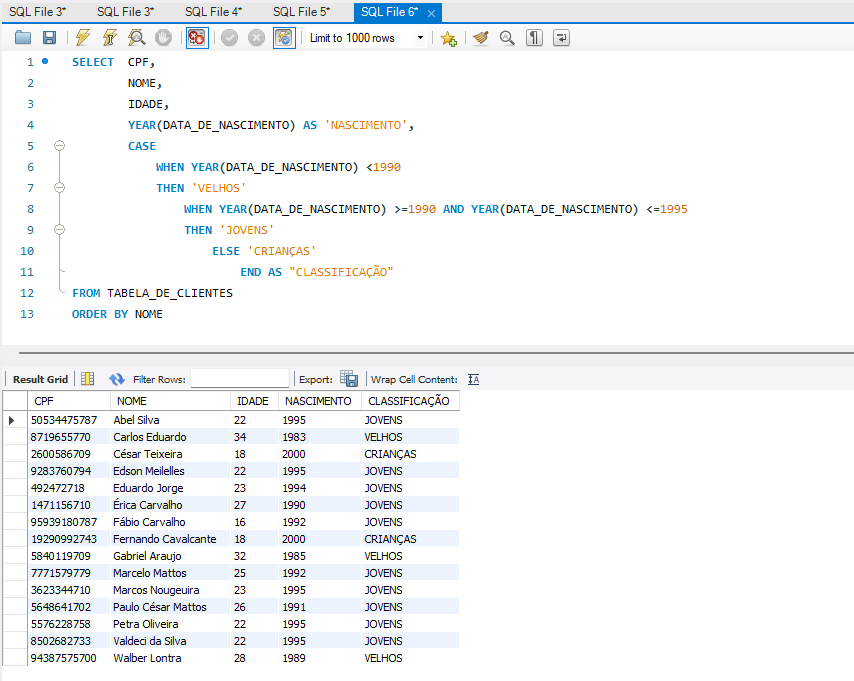Switch to SQL File 4 tab
The image size is (854, 681).
(x=214, y=11)
